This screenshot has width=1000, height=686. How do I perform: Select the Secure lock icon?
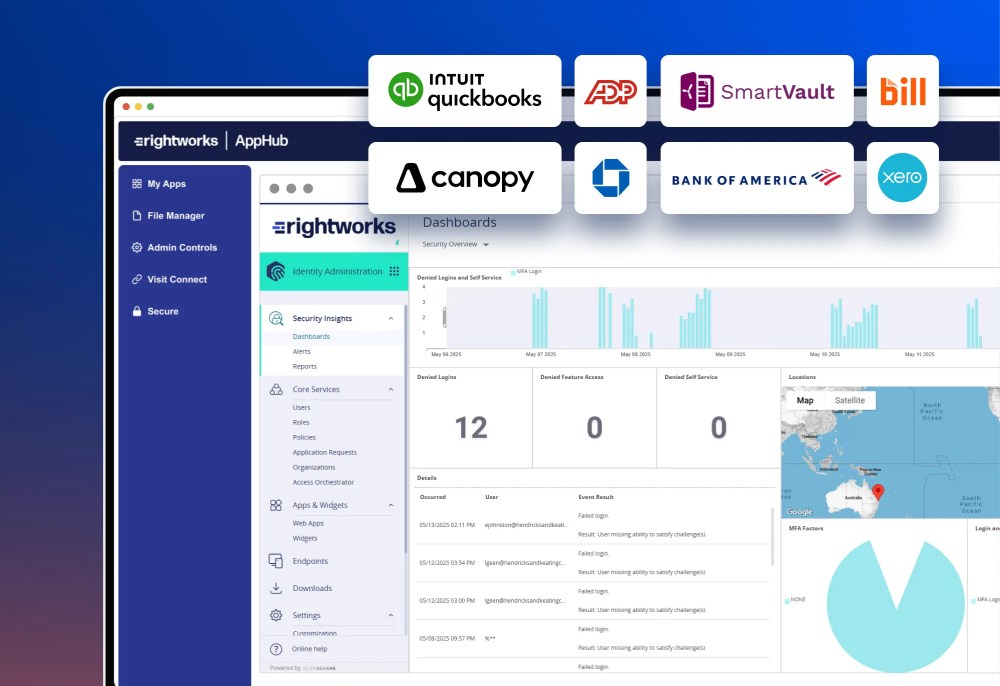(x=139, y=311)
